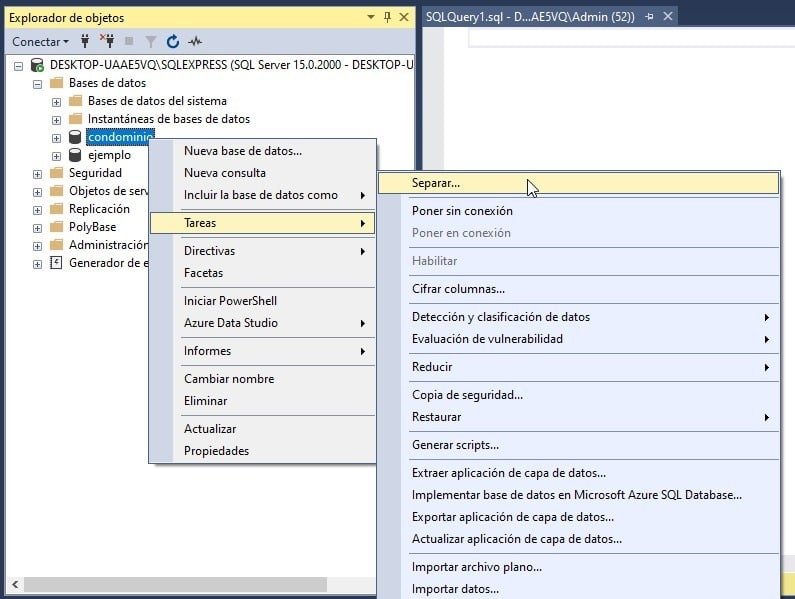Expand the PolyBase folder

pyautogui.click(x=38, y=228)
